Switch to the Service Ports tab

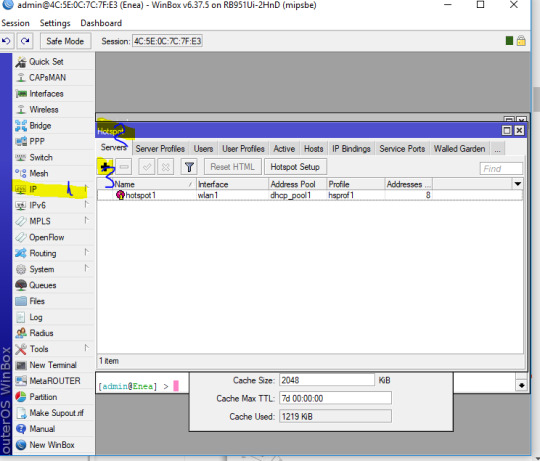402,149
